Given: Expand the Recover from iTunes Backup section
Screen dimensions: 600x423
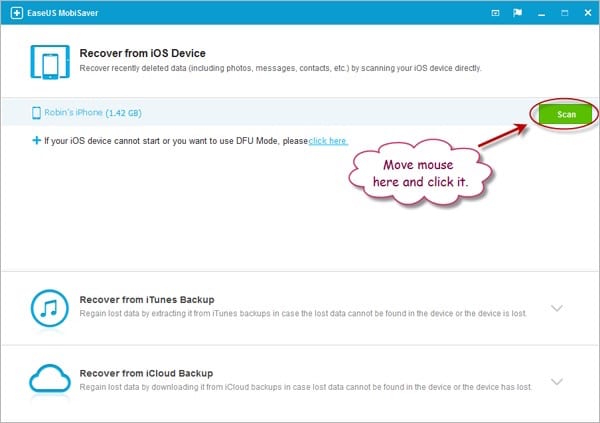Looking at the screenshot, I should click(x=557, y=308).
